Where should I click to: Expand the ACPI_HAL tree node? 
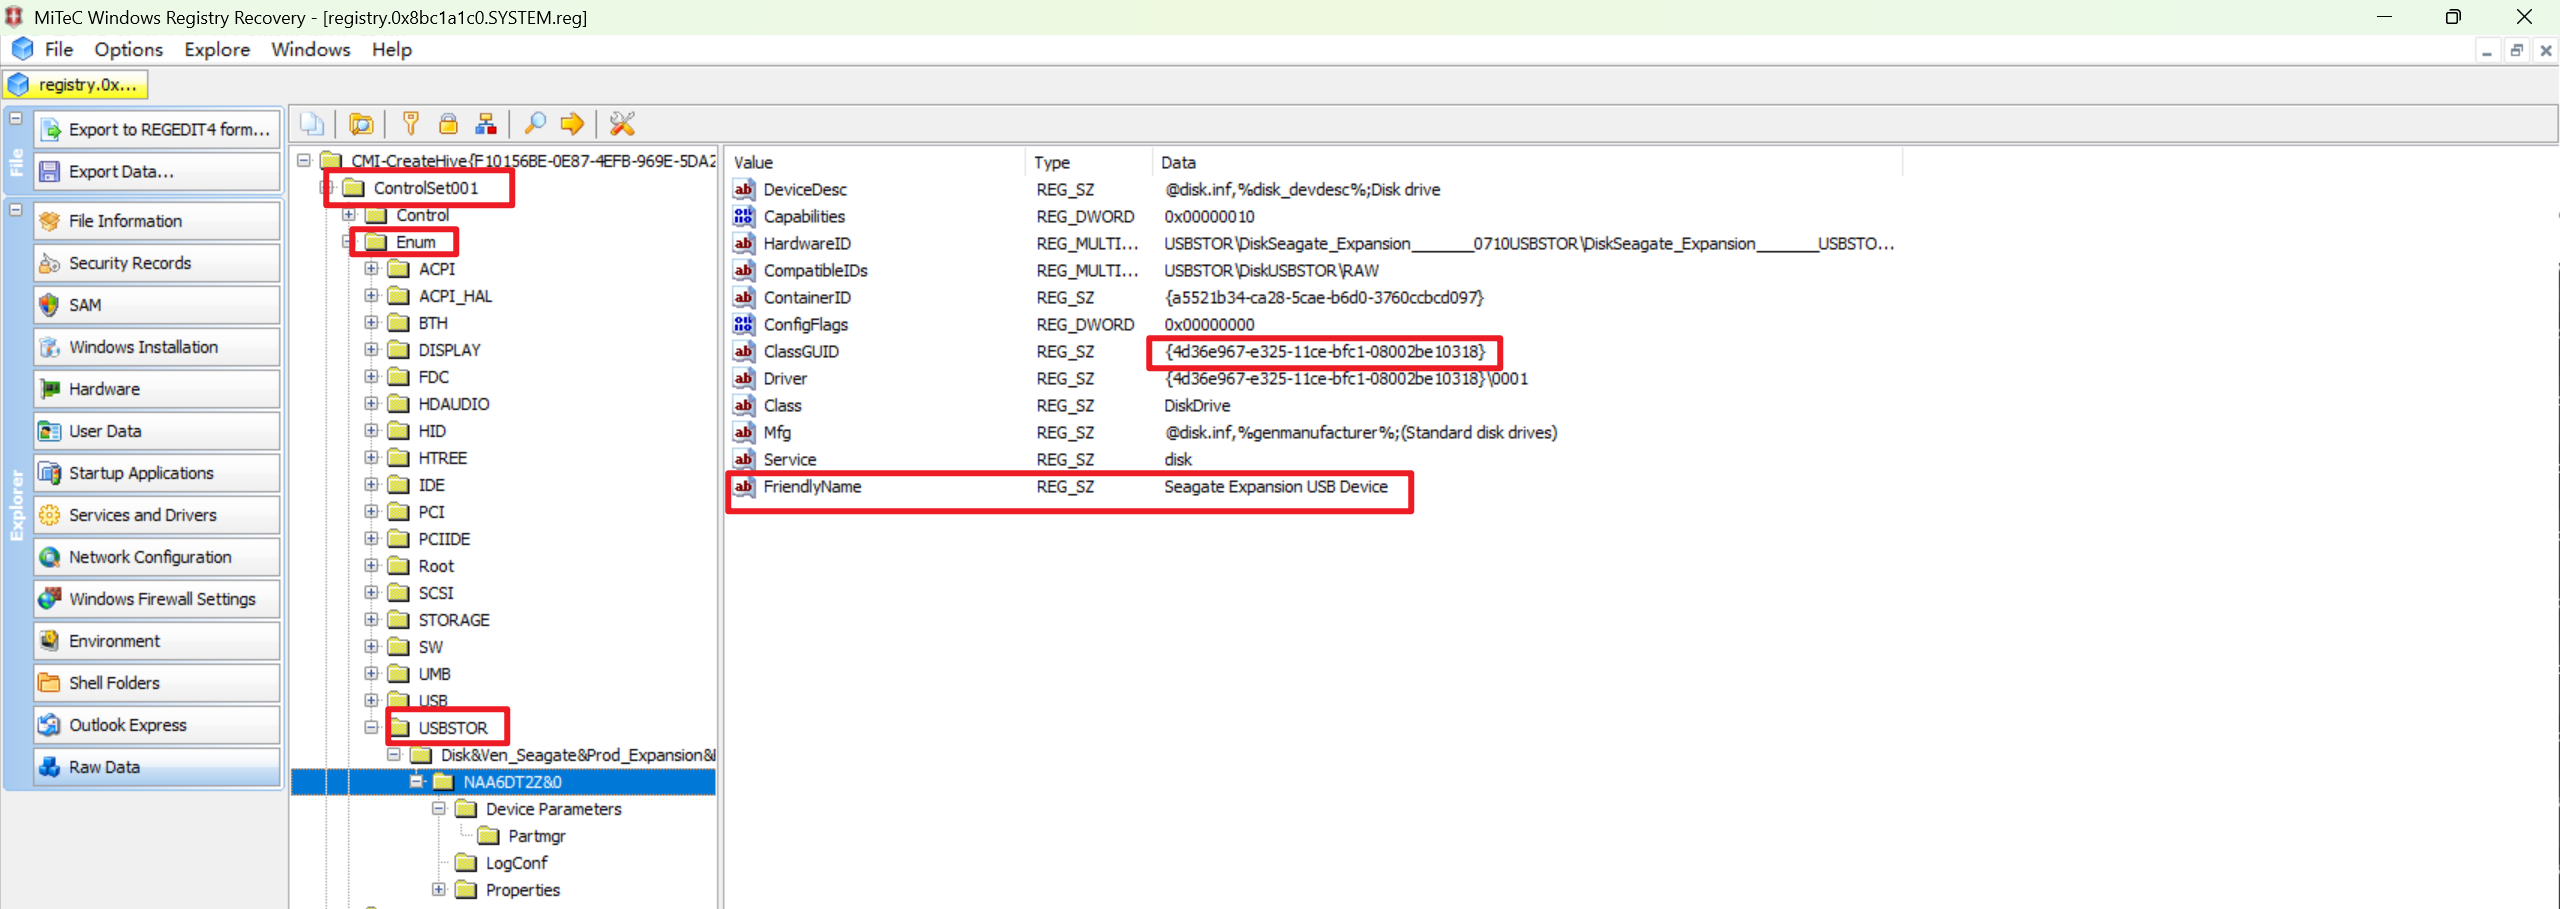(371, 296)
